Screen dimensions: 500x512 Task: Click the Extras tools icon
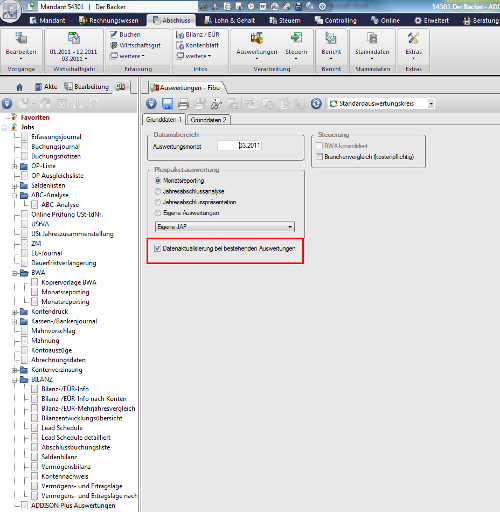[413, 38]
